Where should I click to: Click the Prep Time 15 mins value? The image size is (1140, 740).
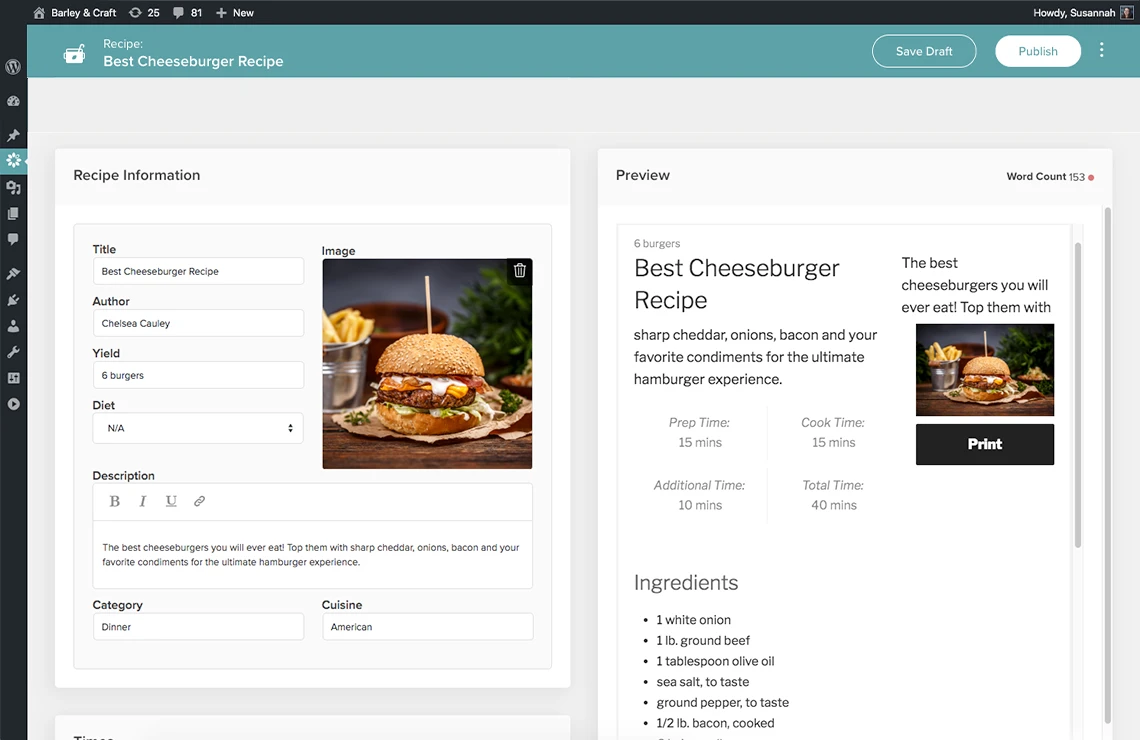tap(699, 443)
